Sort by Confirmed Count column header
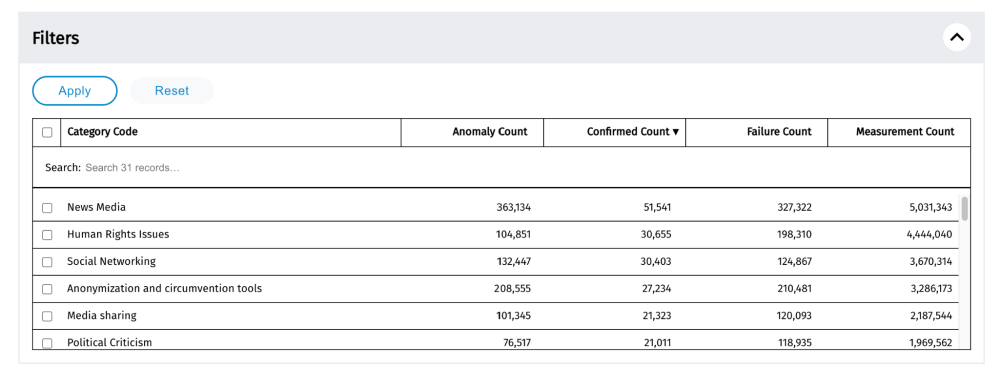Screen dimensions: 1000x374 coord(633,132)
